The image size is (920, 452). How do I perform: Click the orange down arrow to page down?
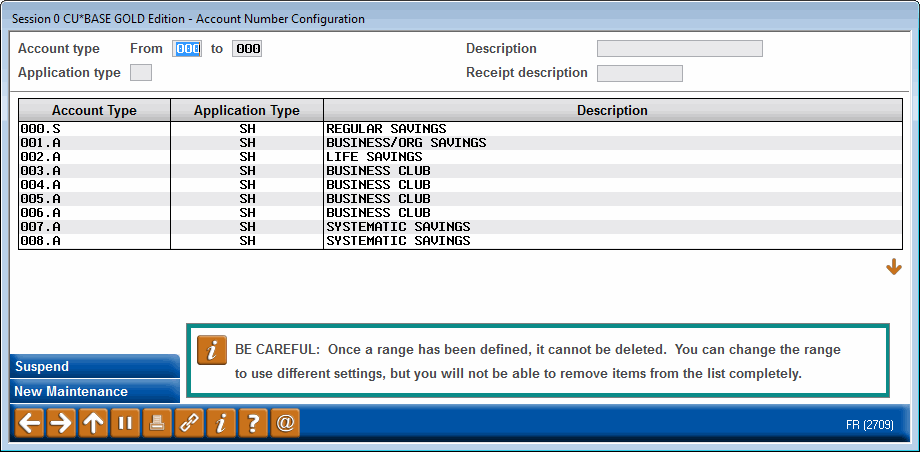894,268
